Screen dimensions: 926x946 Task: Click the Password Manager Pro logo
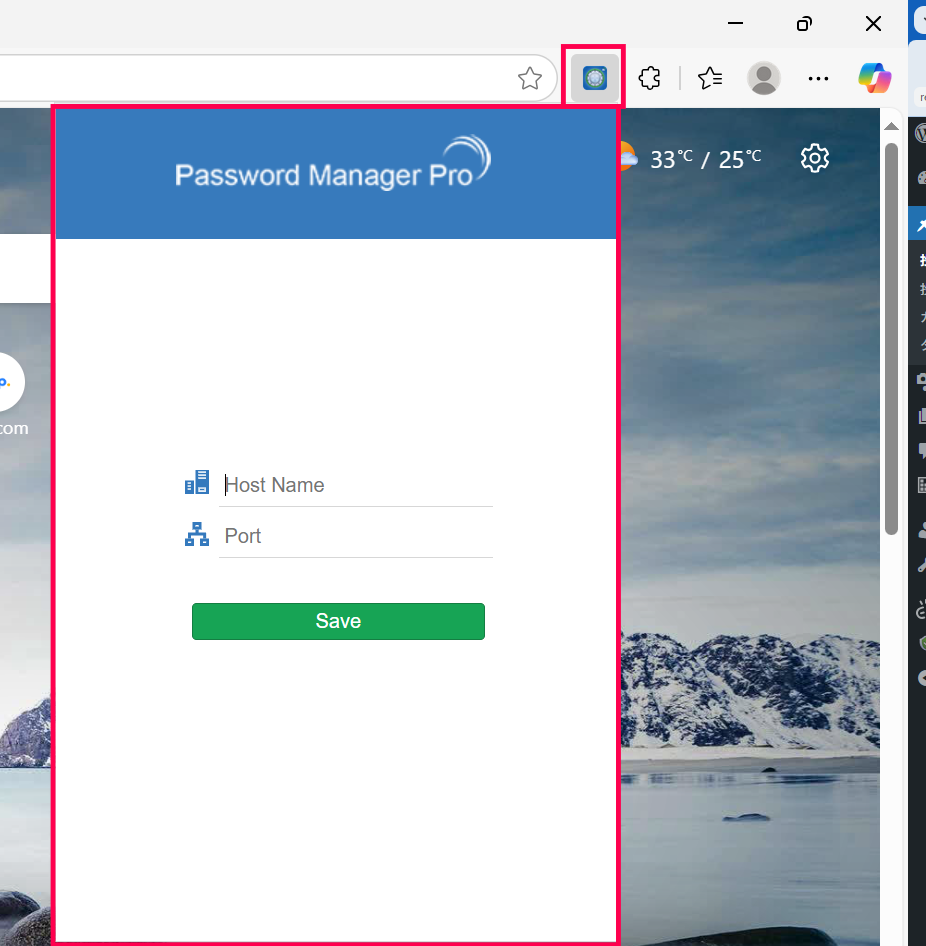pyautogui.click(x=333, y=162)
